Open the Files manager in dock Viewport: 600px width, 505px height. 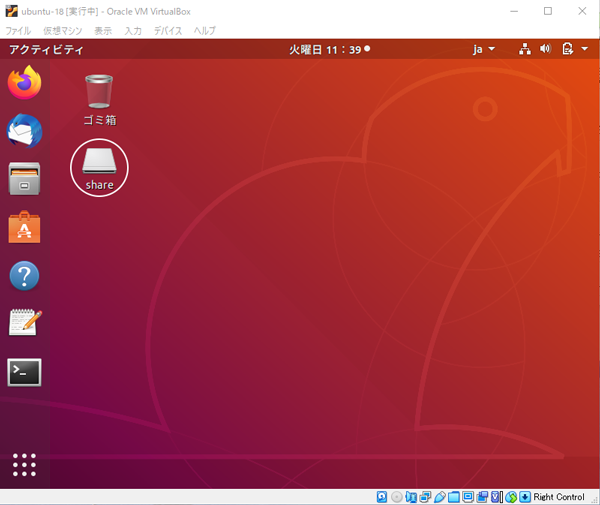(x=24, y=179)
